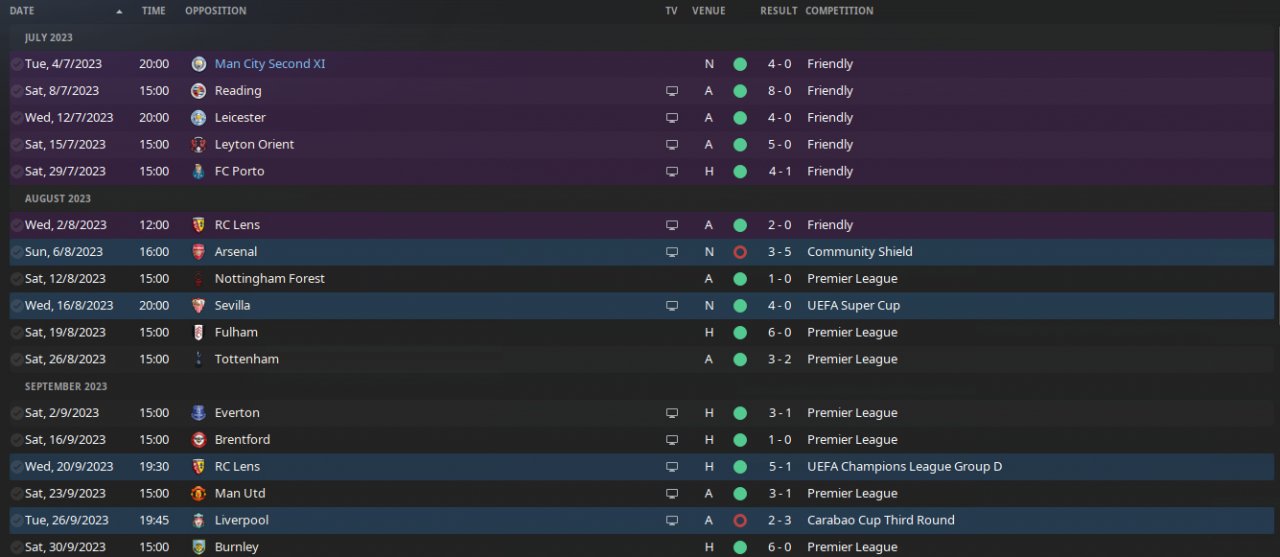This screenshot has width=1280, height=557.
Task: Click the Arsenal club badge icon
Action: coord(199,252)
